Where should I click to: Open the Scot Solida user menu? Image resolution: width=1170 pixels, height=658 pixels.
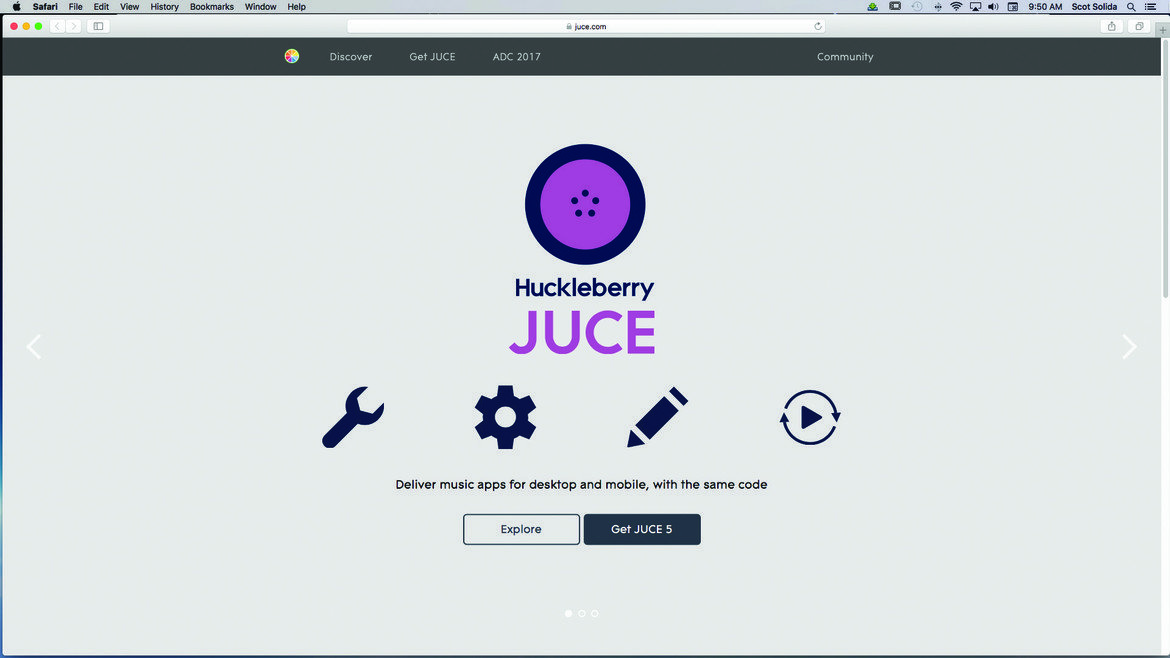1094,7
